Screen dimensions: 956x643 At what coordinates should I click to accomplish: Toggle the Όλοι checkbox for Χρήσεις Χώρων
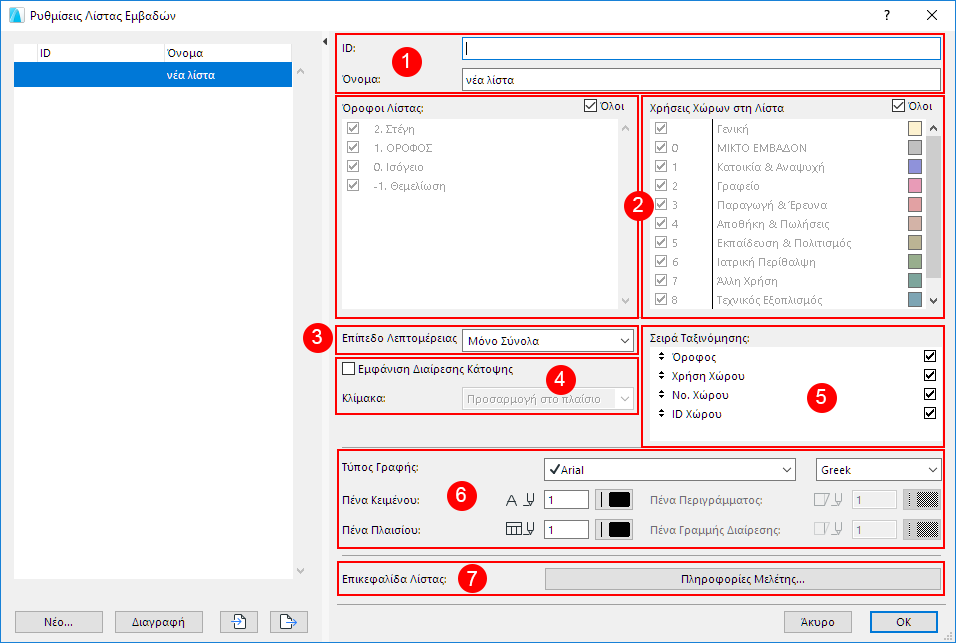pos(898,105)
